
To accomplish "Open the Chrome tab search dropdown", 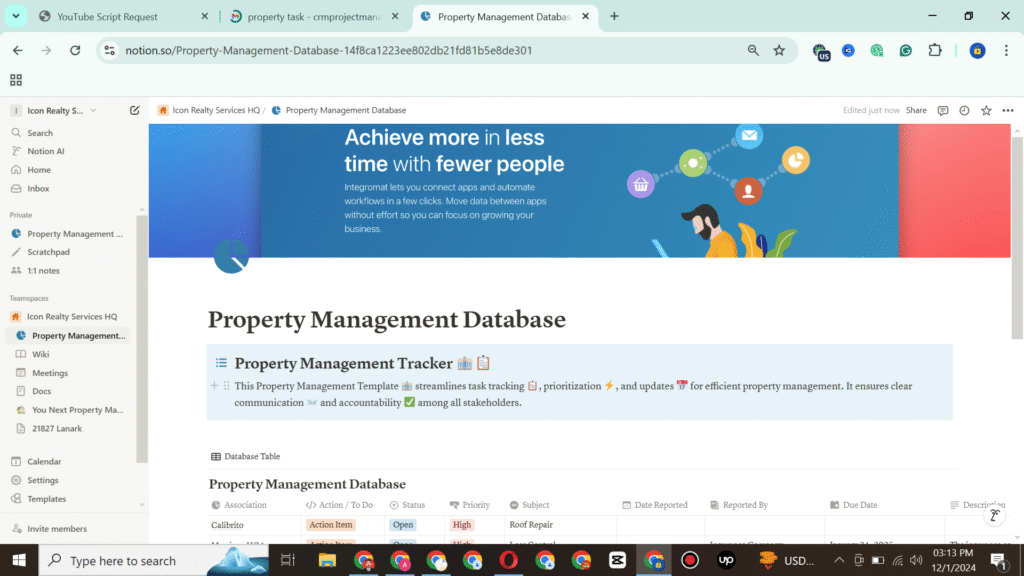I will tap(16, 16).
